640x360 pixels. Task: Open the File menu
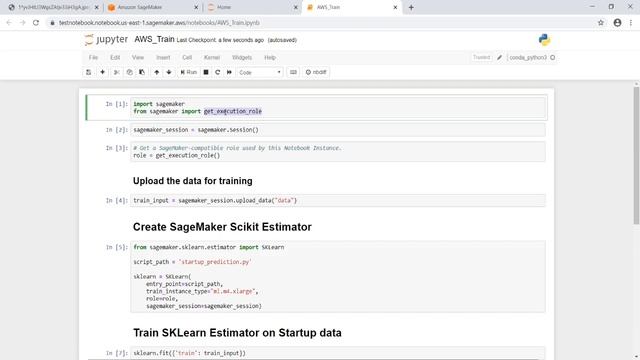tap(93, 58)
